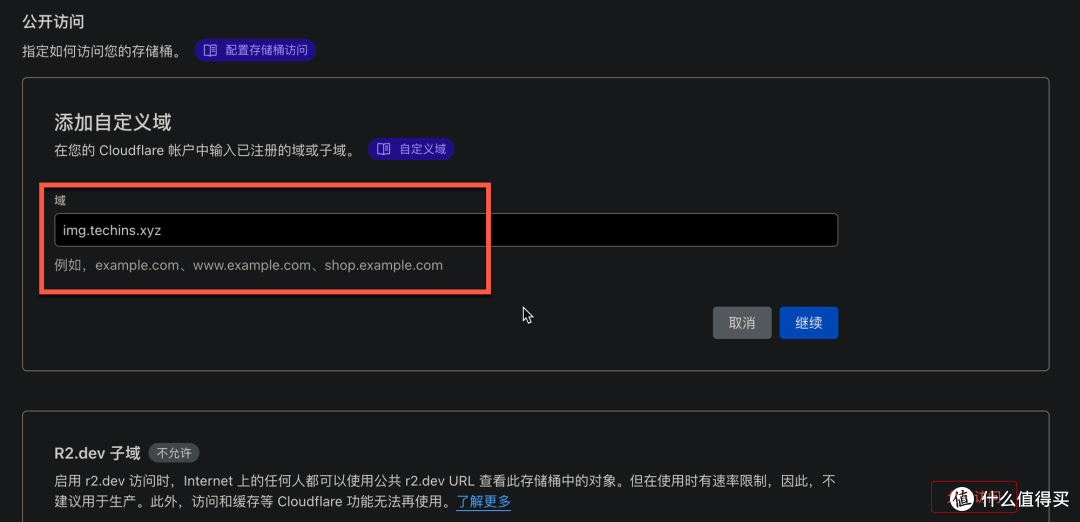The width and height of the screenshot is (1080, 522).
Task: Click the 添加自定义域 heading
Action: pos(113,123)
